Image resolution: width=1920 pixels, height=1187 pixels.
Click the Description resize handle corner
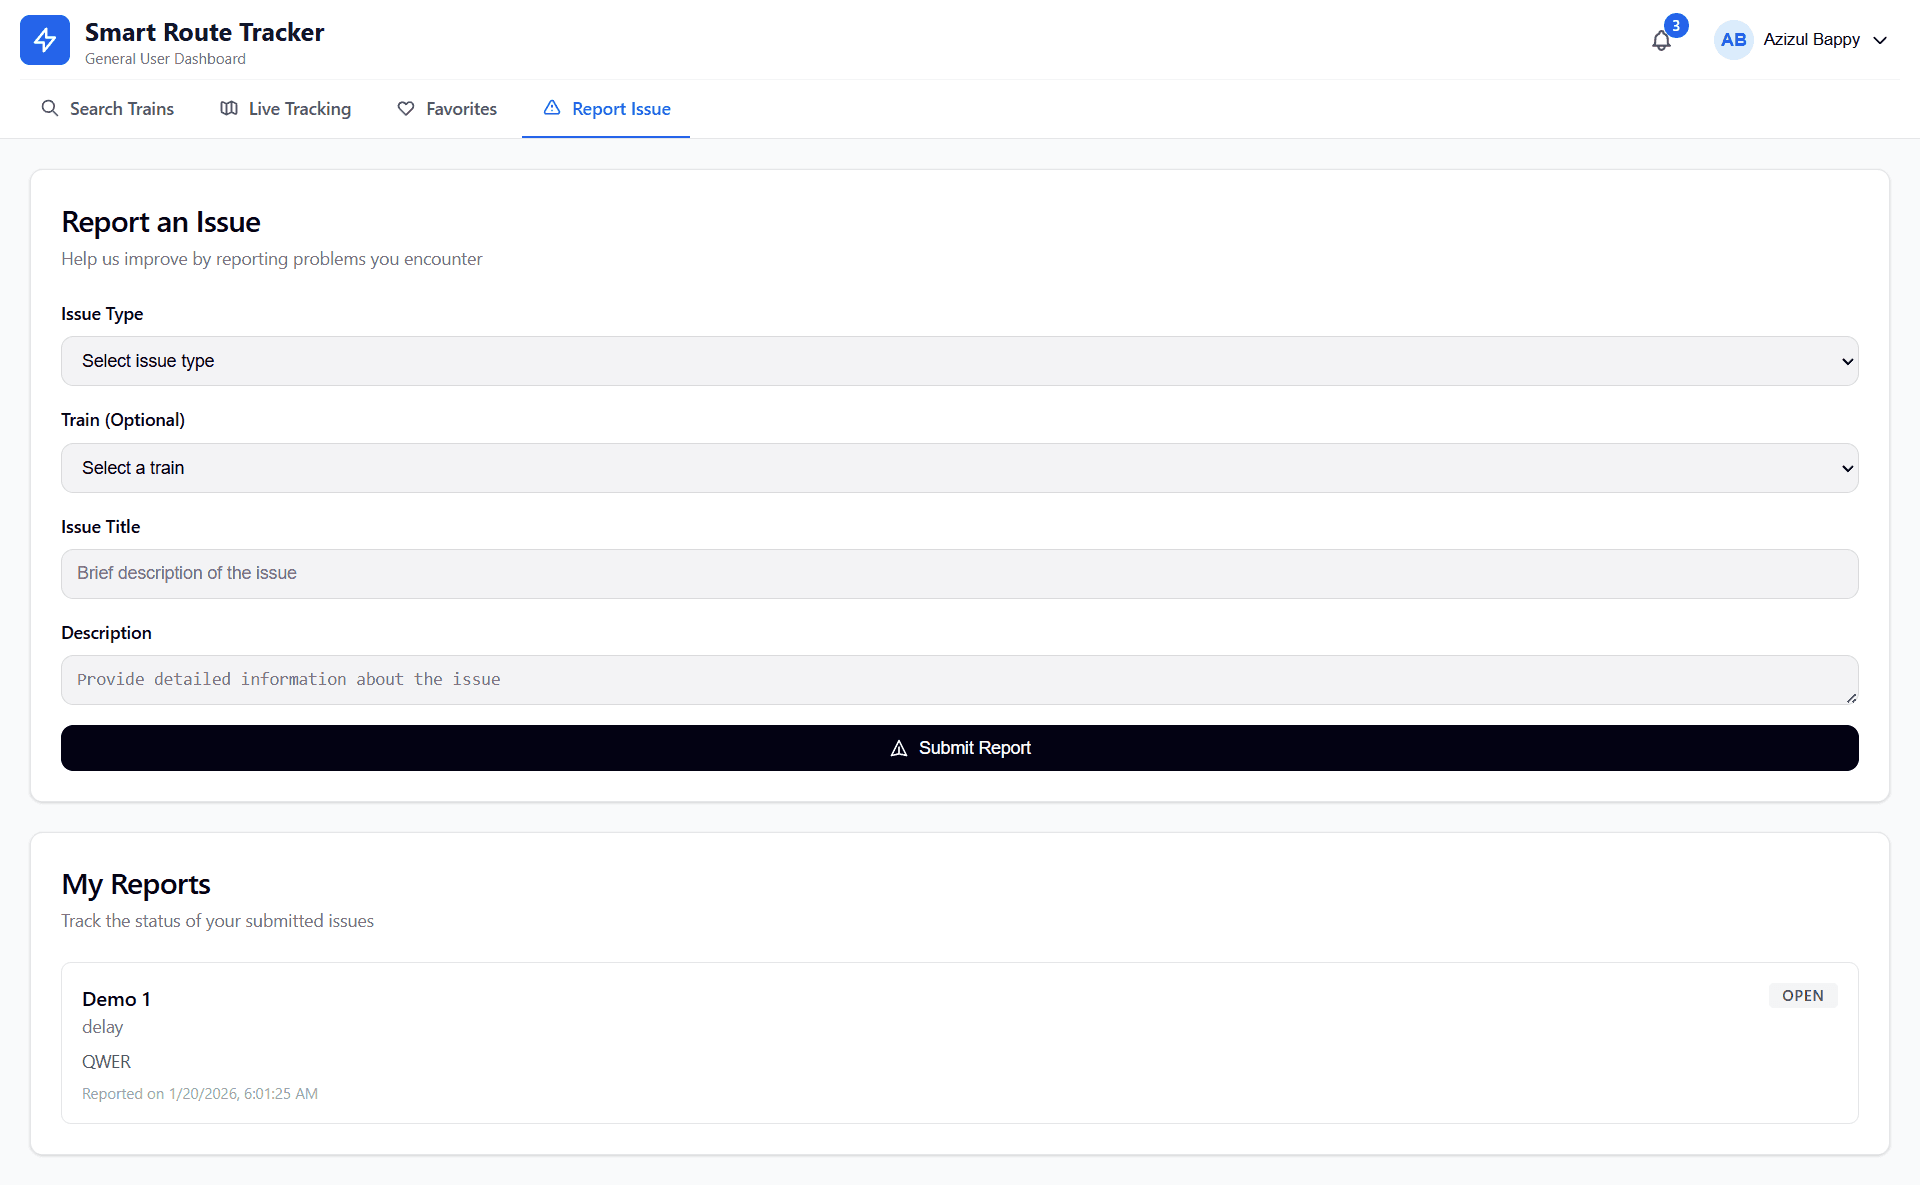[1851, 698]
